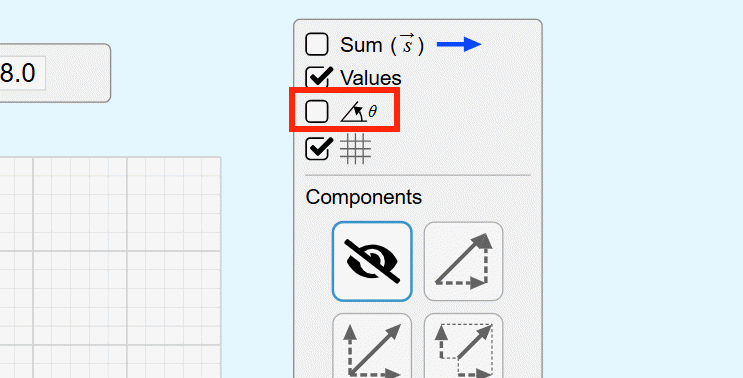The image size is (743, 378).
Task: Enable the Sum vector checkbox
Action: (317, 45)
